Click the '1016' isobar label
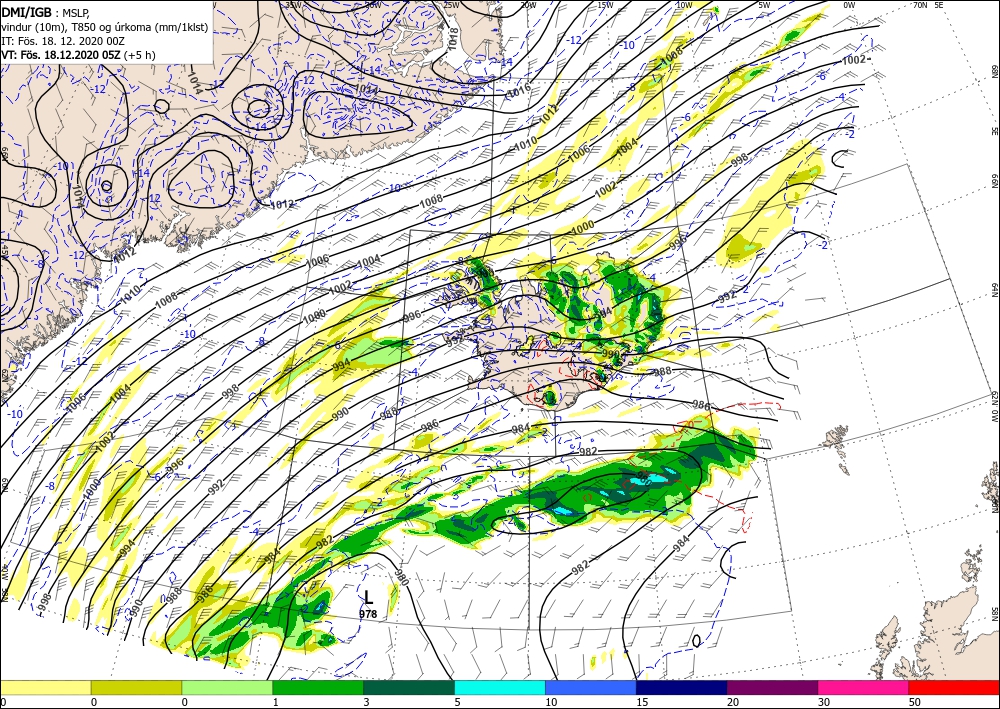Screen dimensions: 1000x709 coord(518,92)
